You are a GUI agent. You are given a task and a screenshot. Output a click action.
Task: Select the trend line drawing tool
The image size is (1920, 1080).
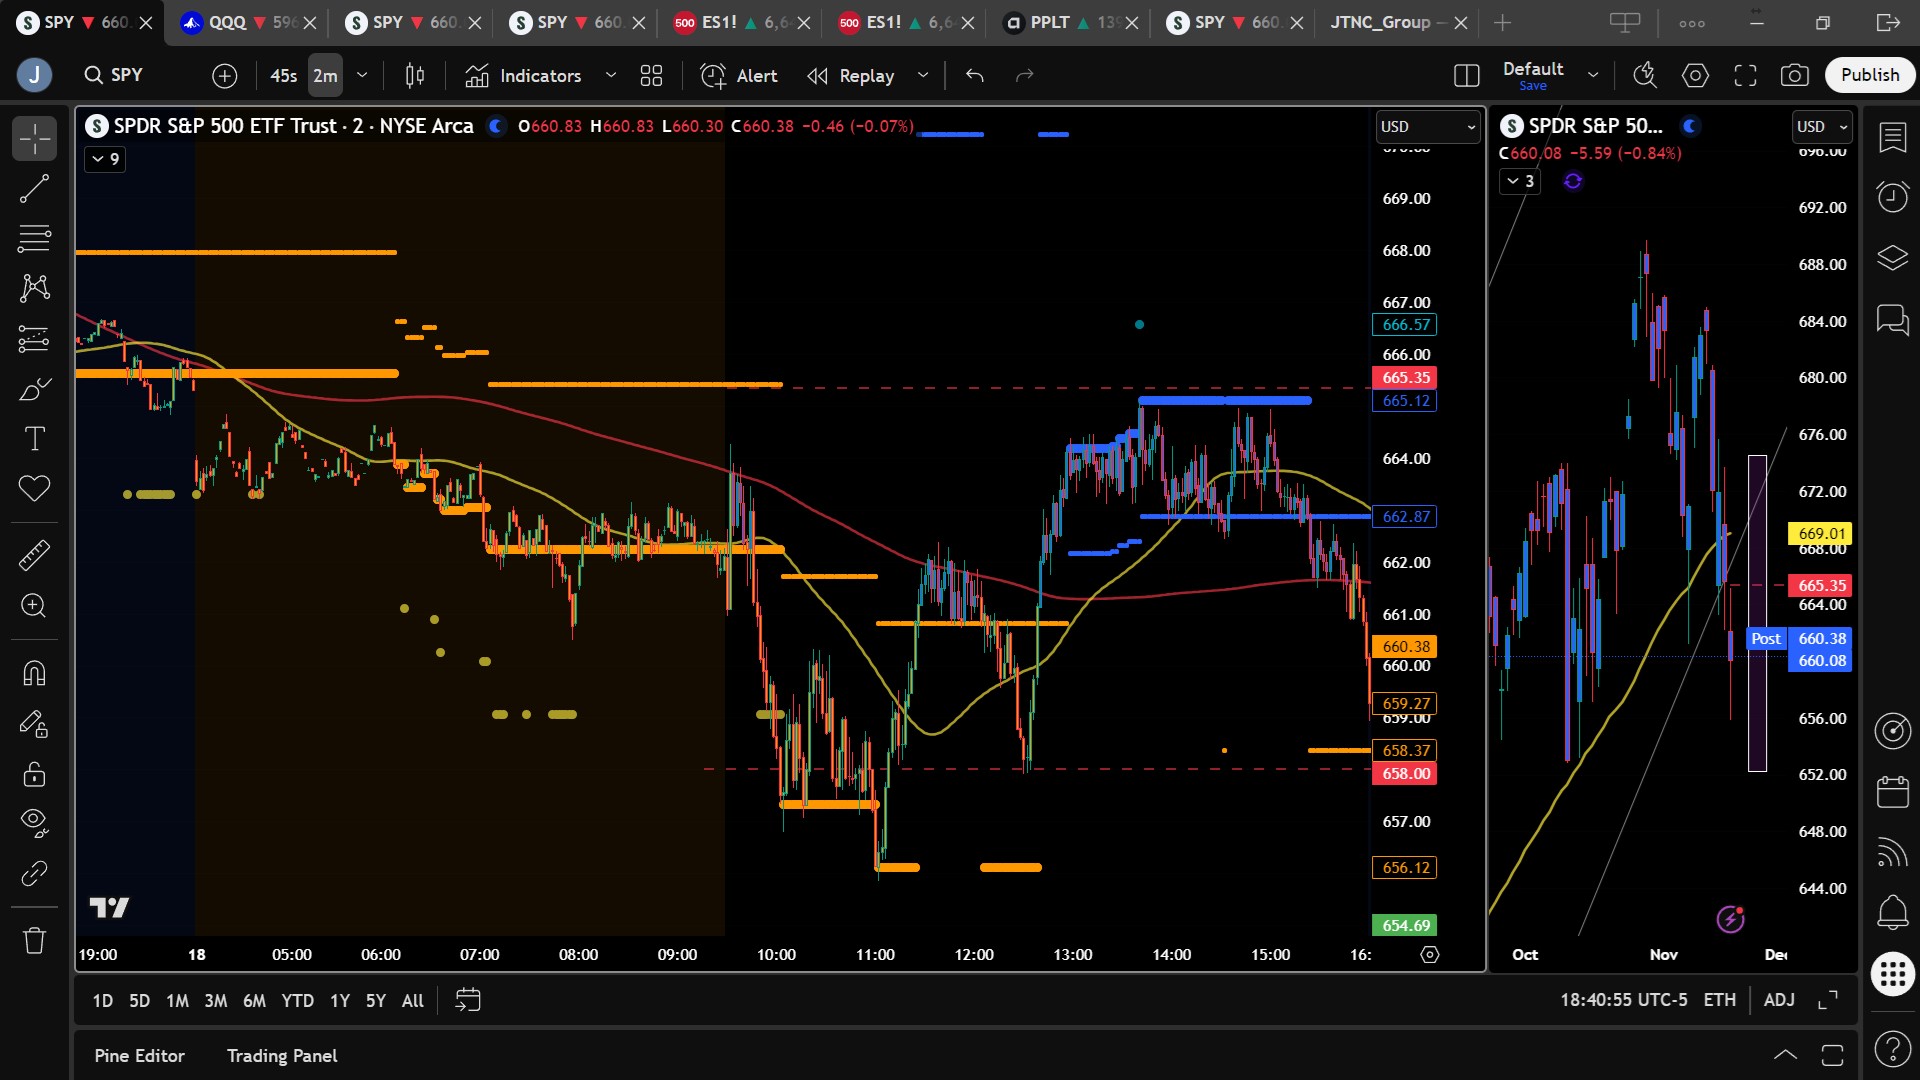(34, 189)
